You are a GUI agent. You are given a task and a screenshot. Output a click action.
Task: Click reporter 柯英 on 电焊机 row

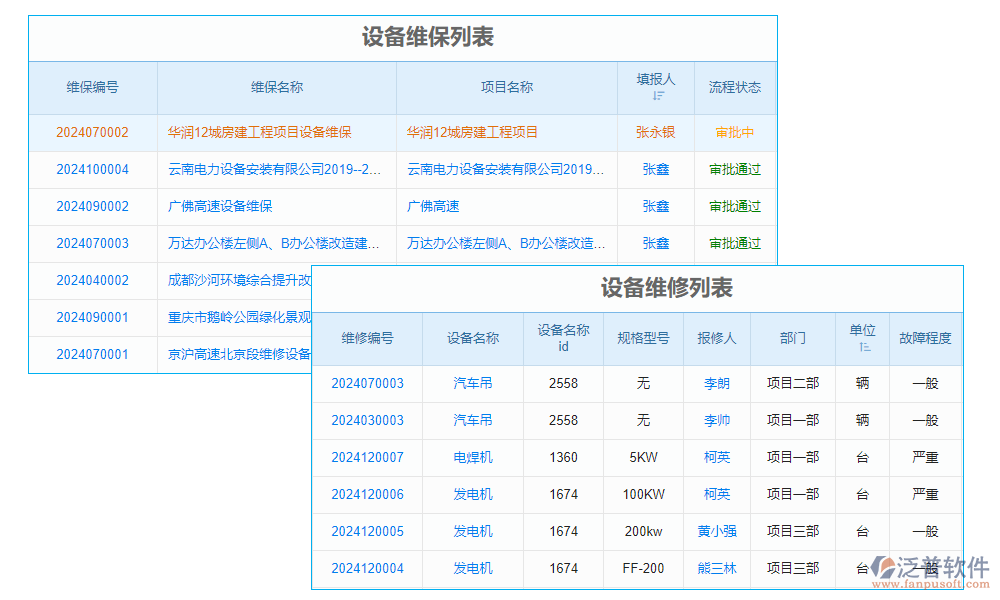(x=717, y=457)
